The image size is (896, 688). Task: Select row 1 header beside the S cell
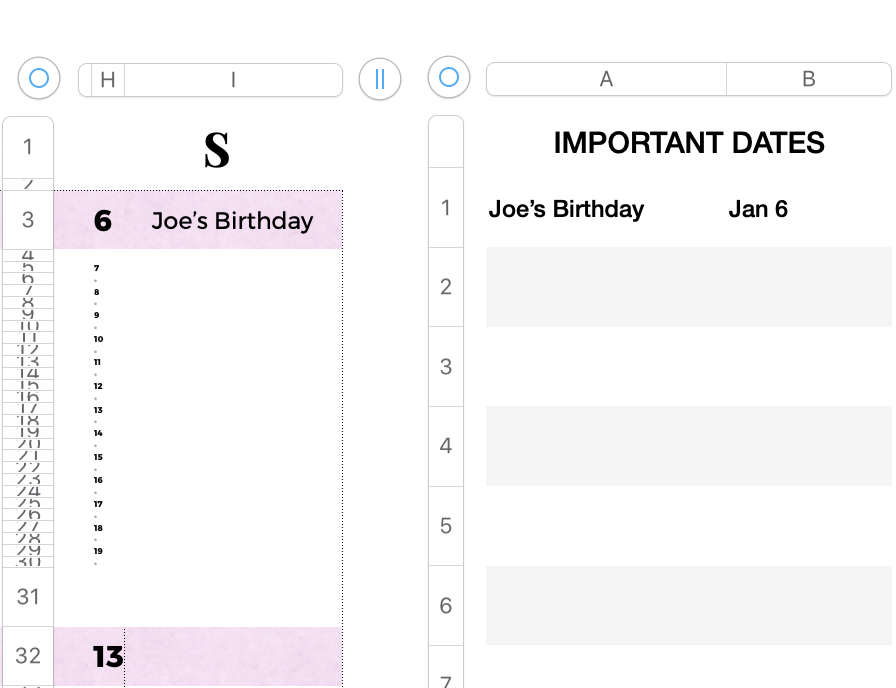pyautogui.click(x=28, y=147)
